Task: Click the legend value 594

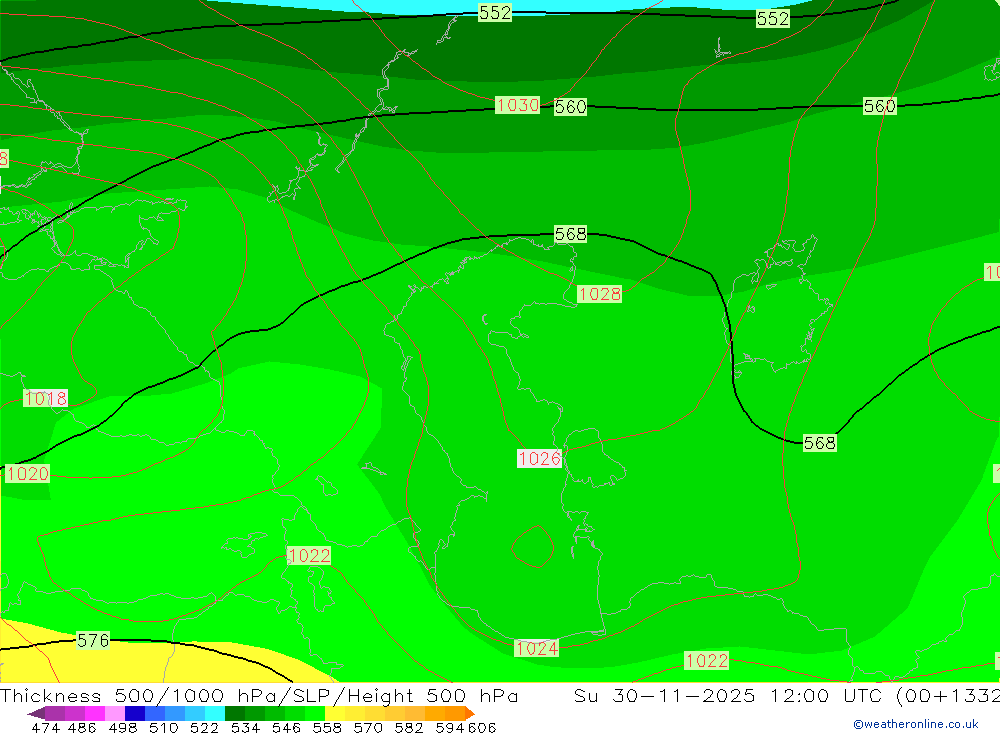Action: (x=449, y=727)
